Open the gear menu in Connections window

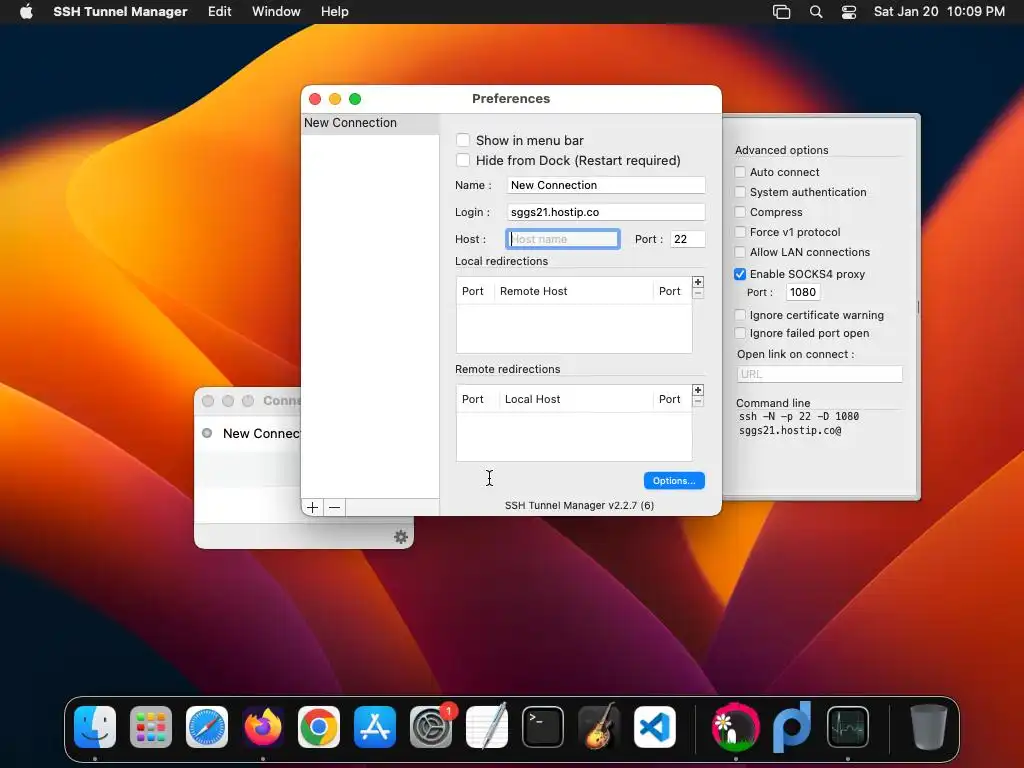(x=400, y=537)
